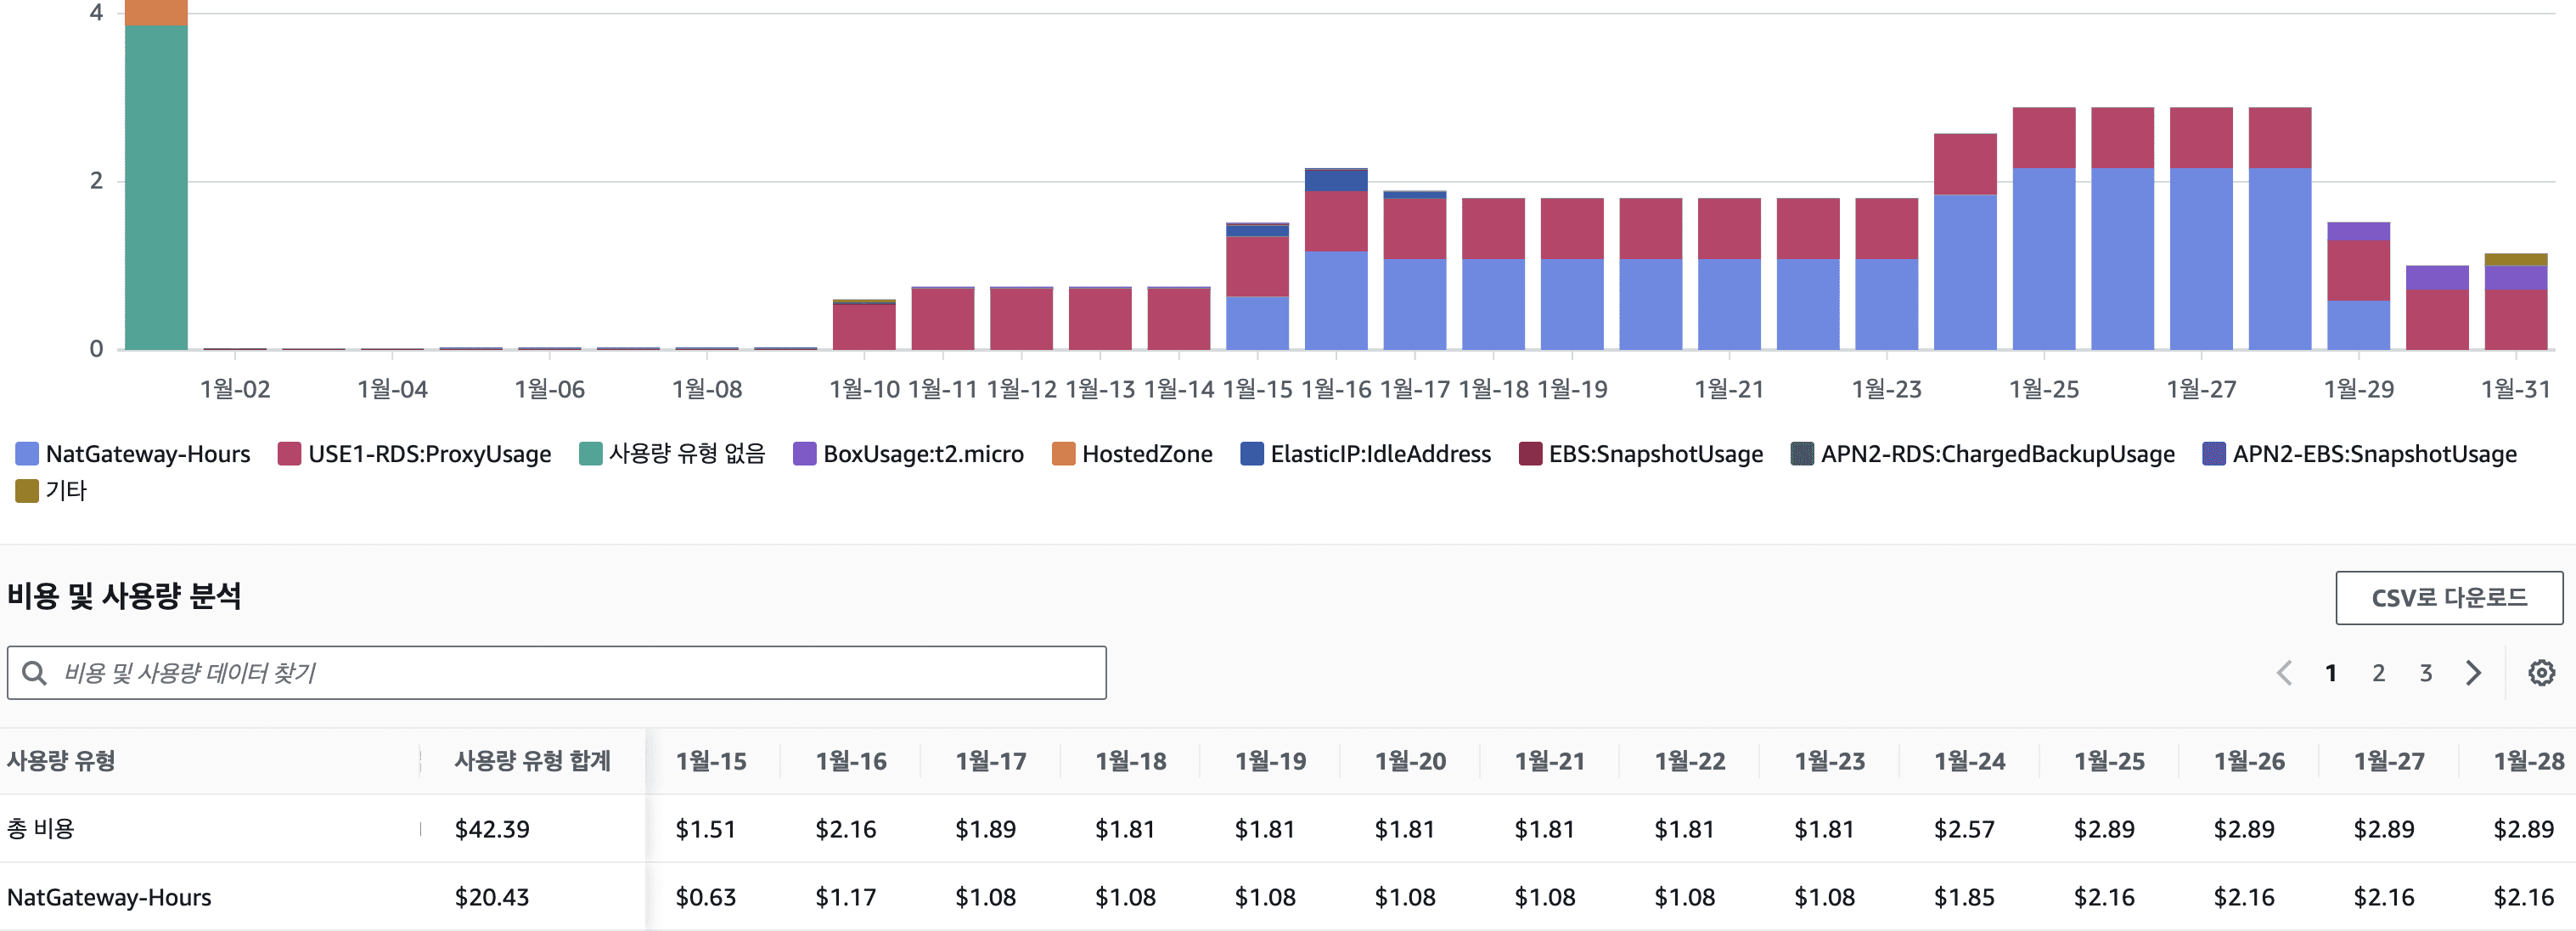2576x931 pixels.
Task: Click the APN2-EBS:SnapshotUsage legend swatch
Action: coord(2214,454)
